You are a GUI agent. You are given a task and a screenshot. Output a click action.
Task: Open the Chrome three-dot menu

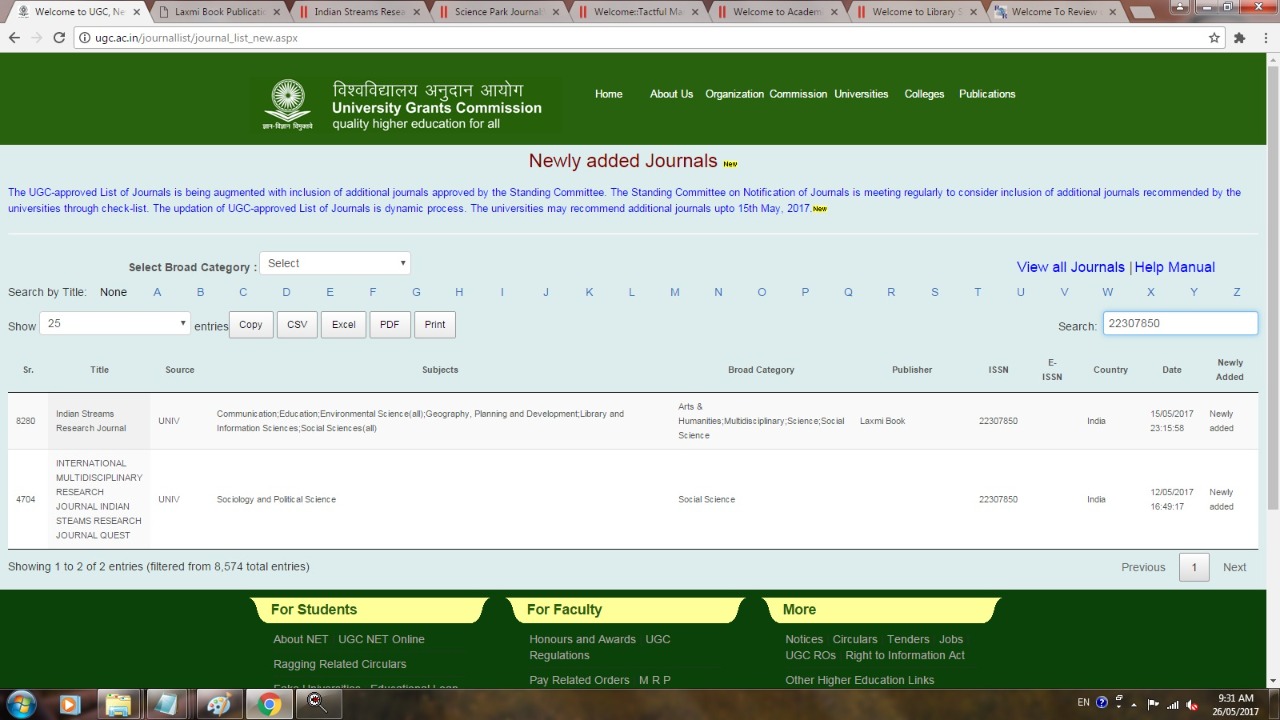point(1265,38)
